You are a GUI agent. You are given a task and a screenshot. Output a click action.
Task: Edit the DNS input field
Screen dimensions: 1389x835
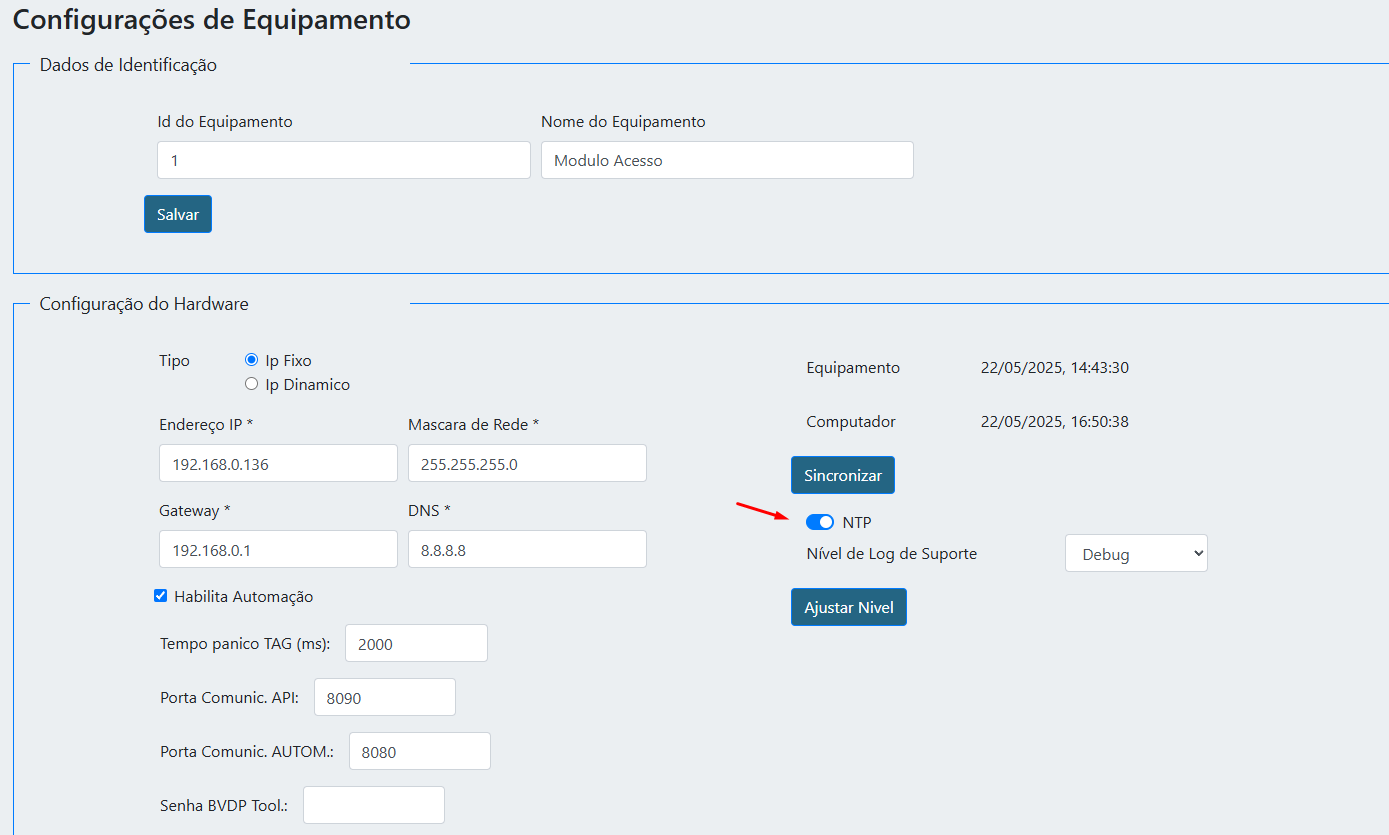527,550
